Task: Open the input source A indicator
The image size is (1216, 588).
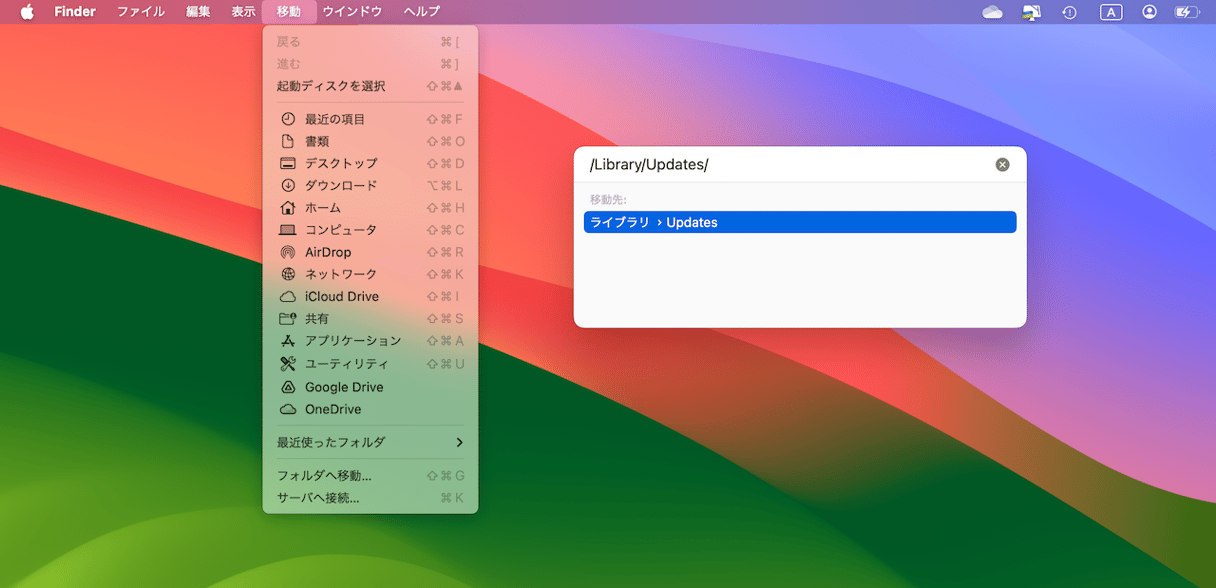Action: pos(1110,12)
